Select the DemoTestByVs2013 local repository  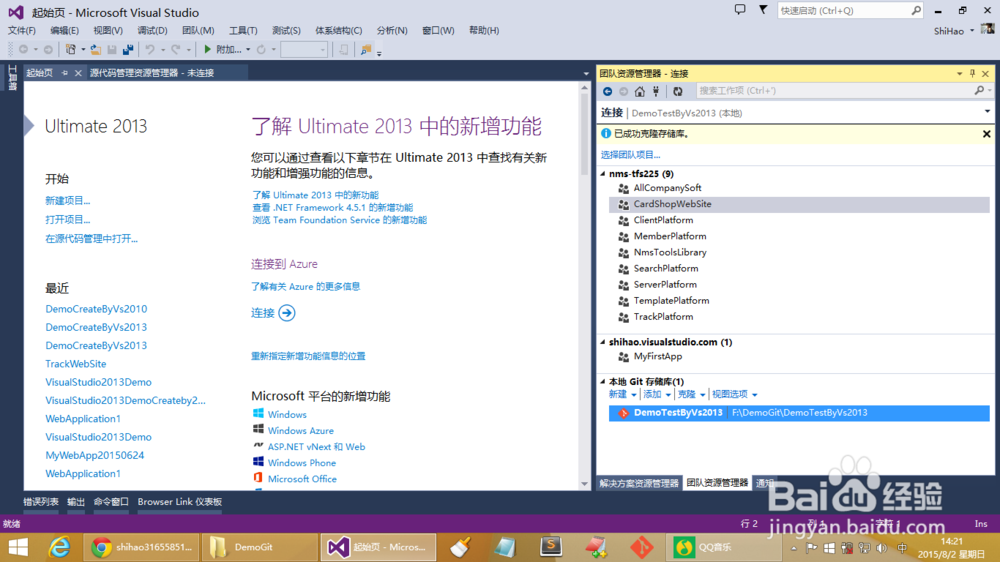(799, 413)
